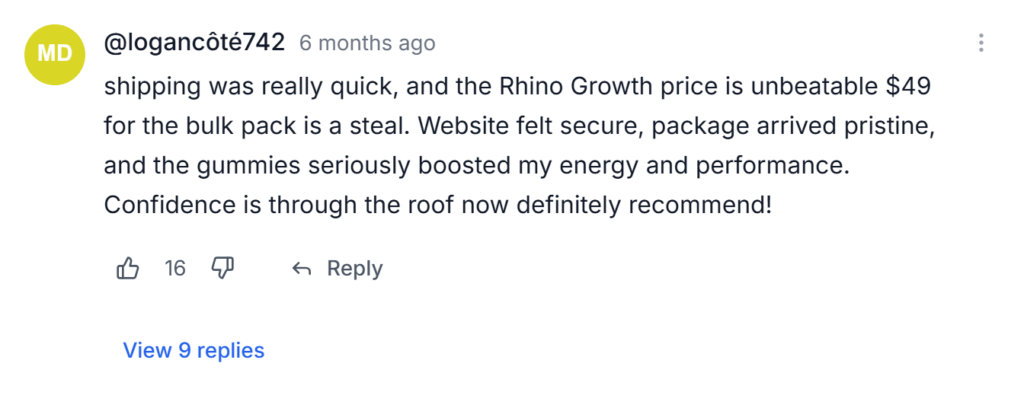
Task: Click the yellow MD avatar
Action: point(54,54)
